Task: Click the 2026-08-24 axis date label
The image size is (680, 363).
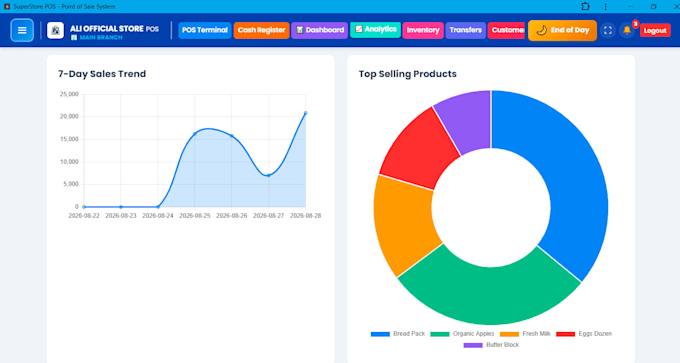Action: pyautogui.click(x=158, y=216)
